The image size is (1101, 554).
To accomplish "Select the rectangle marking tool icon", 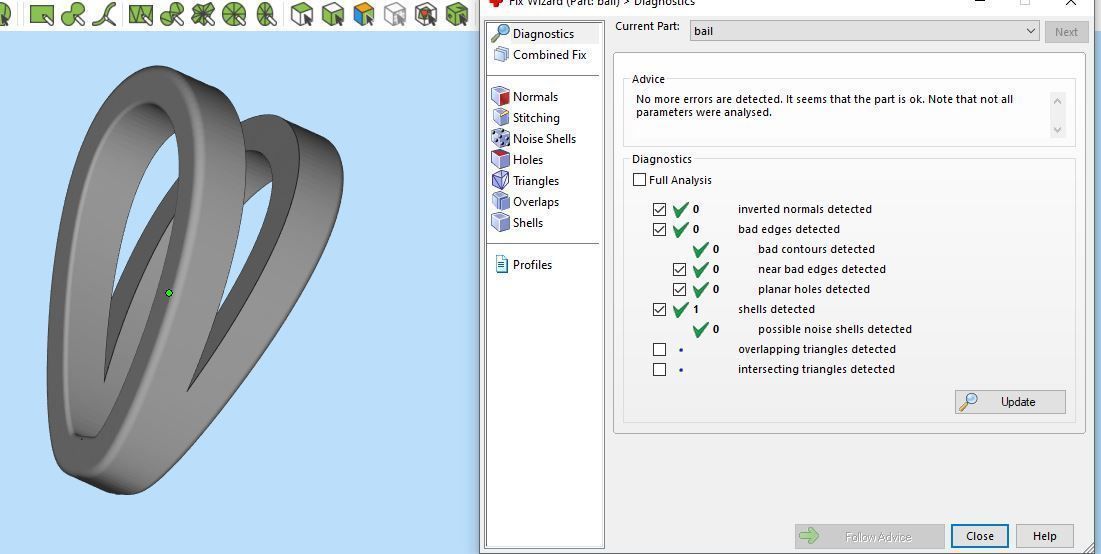I will coord(42,14).
